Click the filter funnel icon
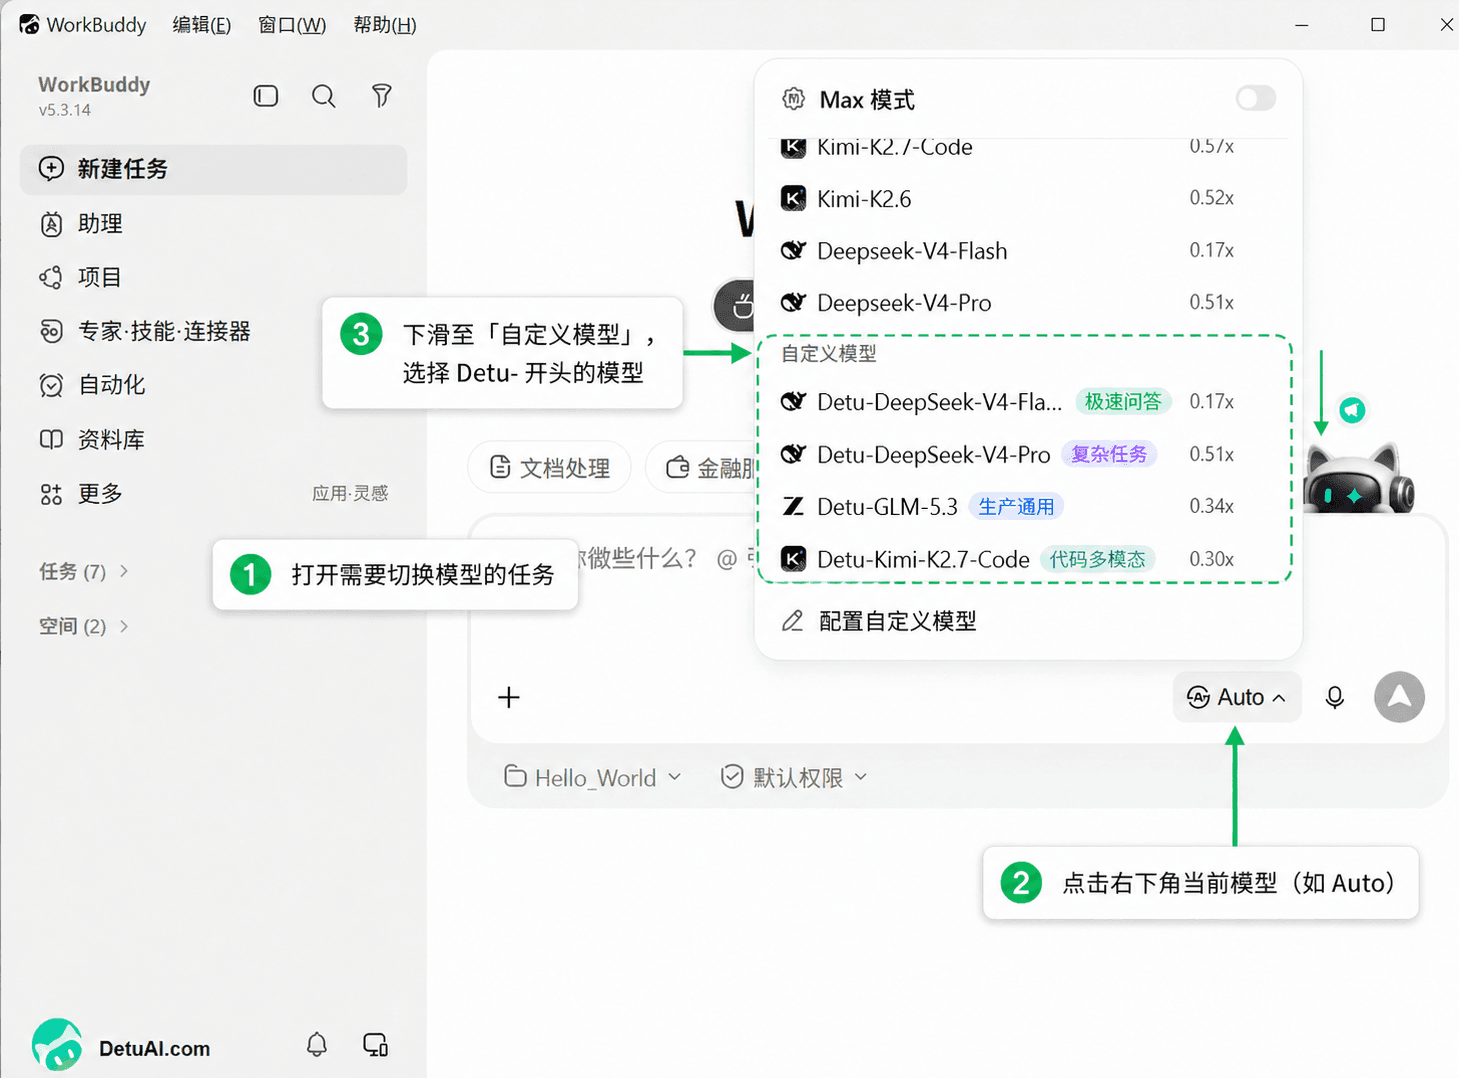This screenshot has width=1459, height=1078. [381, 96]
